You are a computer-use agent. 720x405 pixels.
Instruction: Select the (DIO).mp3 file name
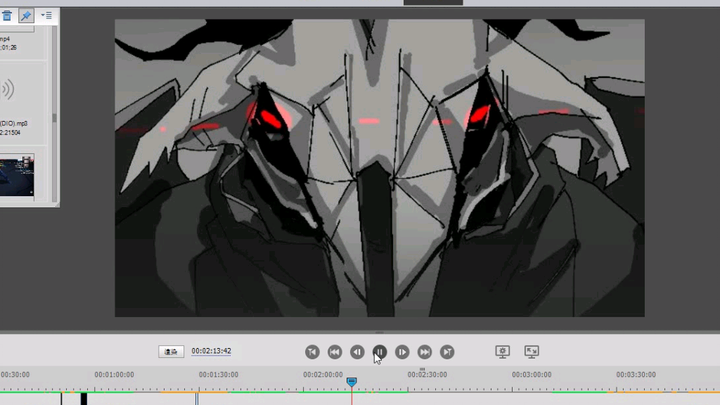coord(14,124)
